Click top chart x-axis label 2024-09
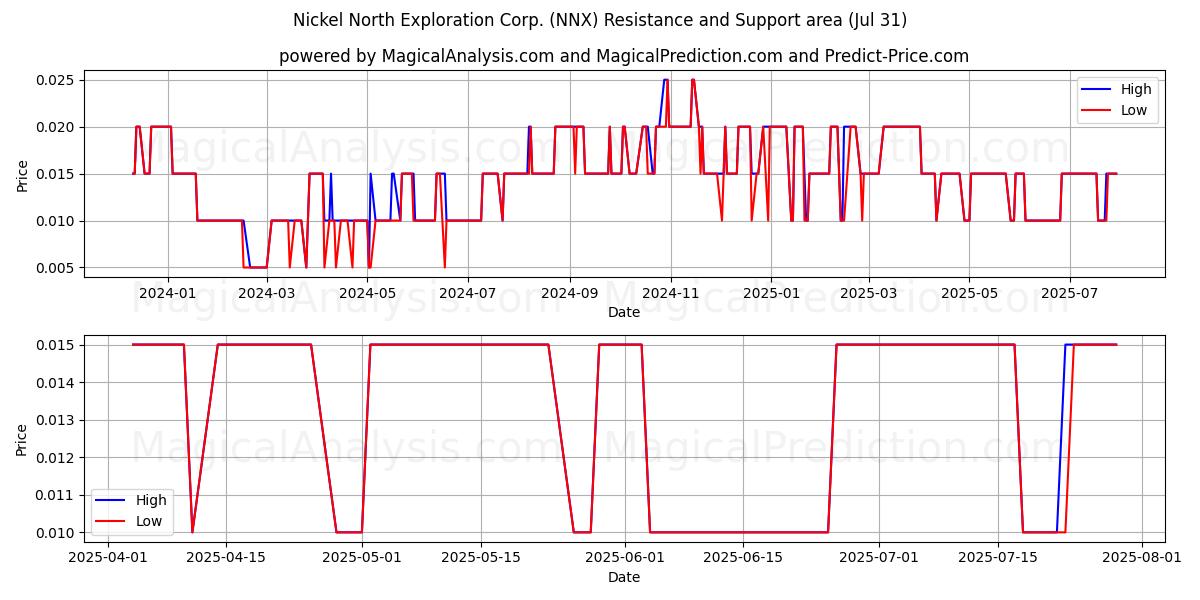 570,293
